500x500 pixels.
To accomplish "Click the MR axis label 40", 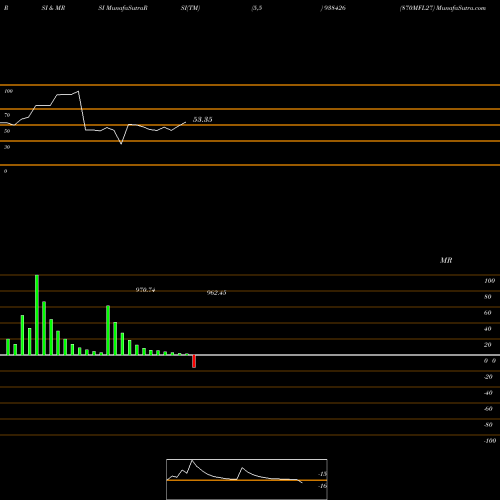I will pos(488,329).
